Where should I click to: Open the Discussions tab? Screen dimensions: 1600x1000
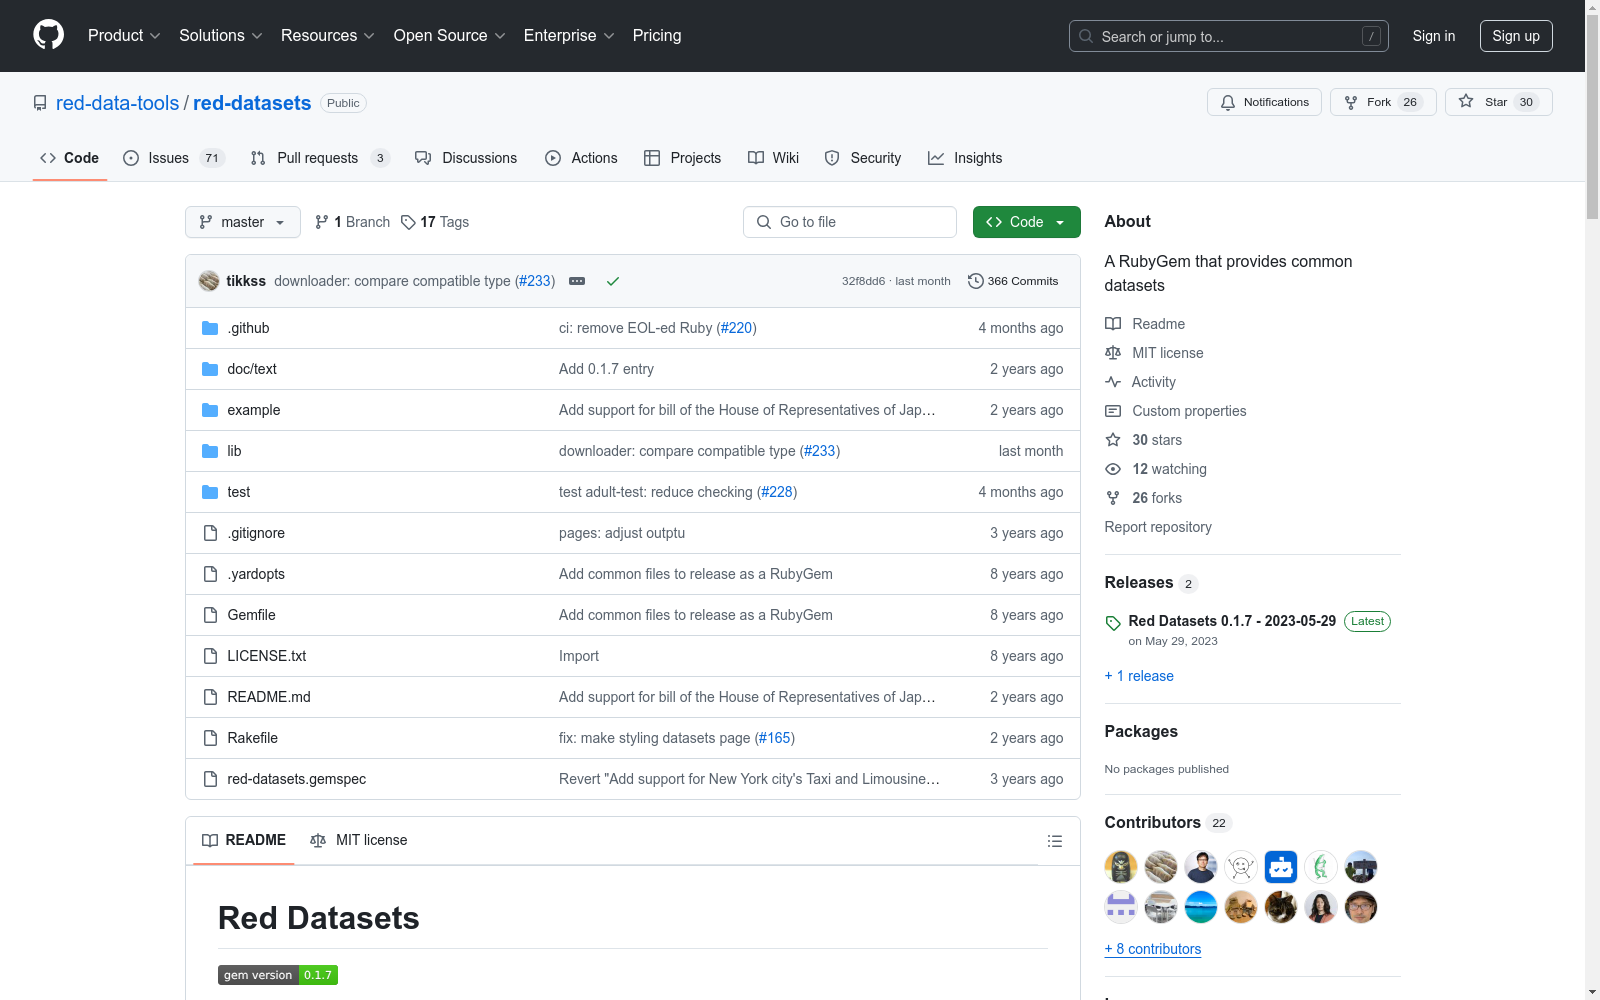(466, 158)
